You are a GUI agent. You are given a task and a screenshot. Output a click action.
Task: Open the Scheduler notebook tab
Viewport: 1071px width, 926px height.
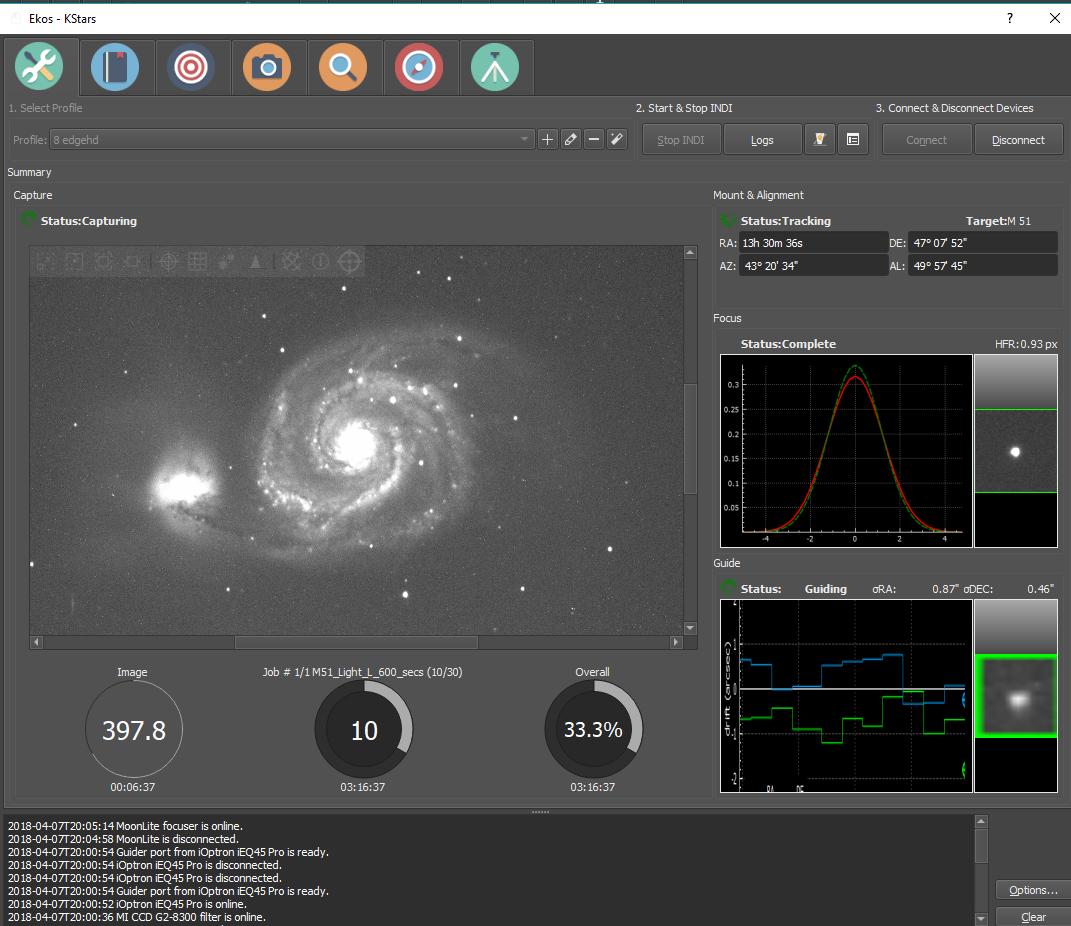pyautogui.click(x=115, y=67)
